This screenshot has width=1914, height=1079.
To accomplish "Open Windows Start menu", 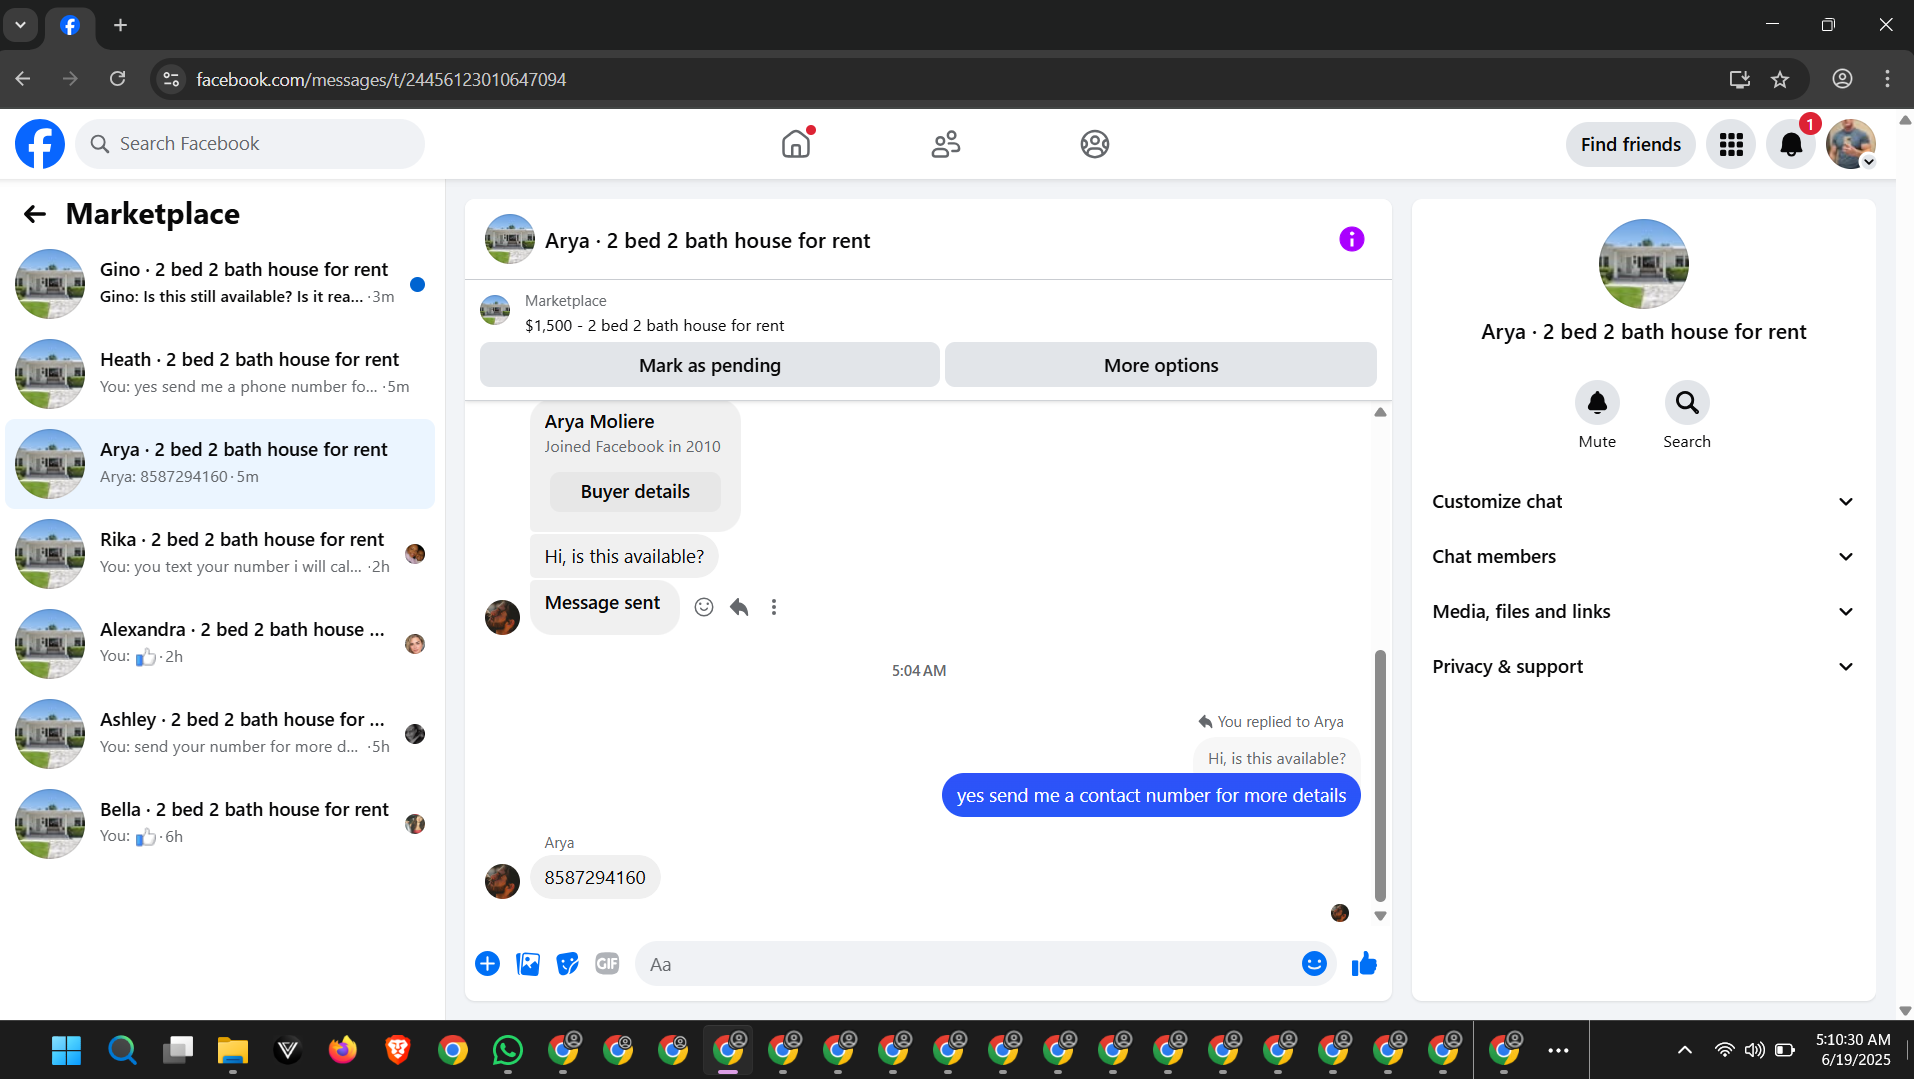I will [66, 1050].
